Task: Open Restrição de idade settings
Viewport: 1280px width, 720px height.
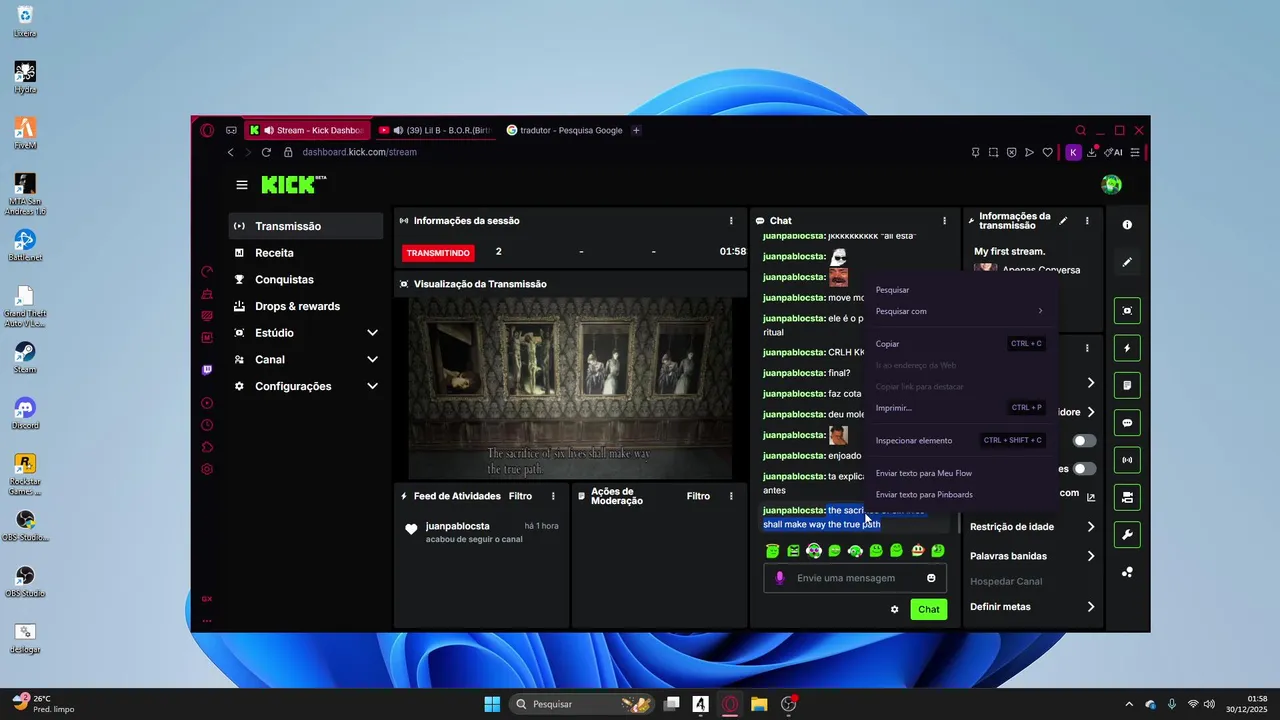Action: pyautogui.click(x=1032, y=527)
